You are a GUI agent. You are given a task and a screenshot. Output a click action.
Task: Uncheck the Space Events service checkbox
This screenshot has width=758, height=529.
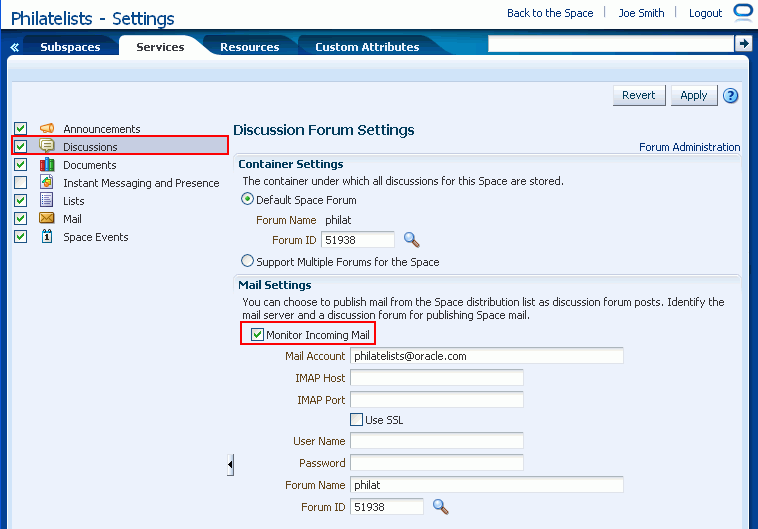pyautogui.click(x=20, y=236)
